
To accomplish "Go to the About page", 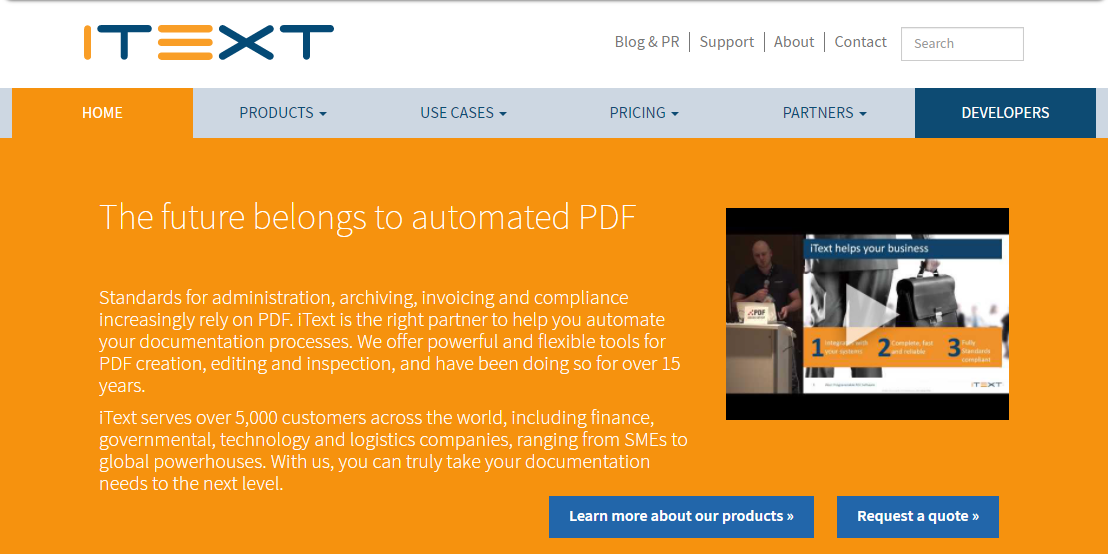I will click(x=794, y=42).
